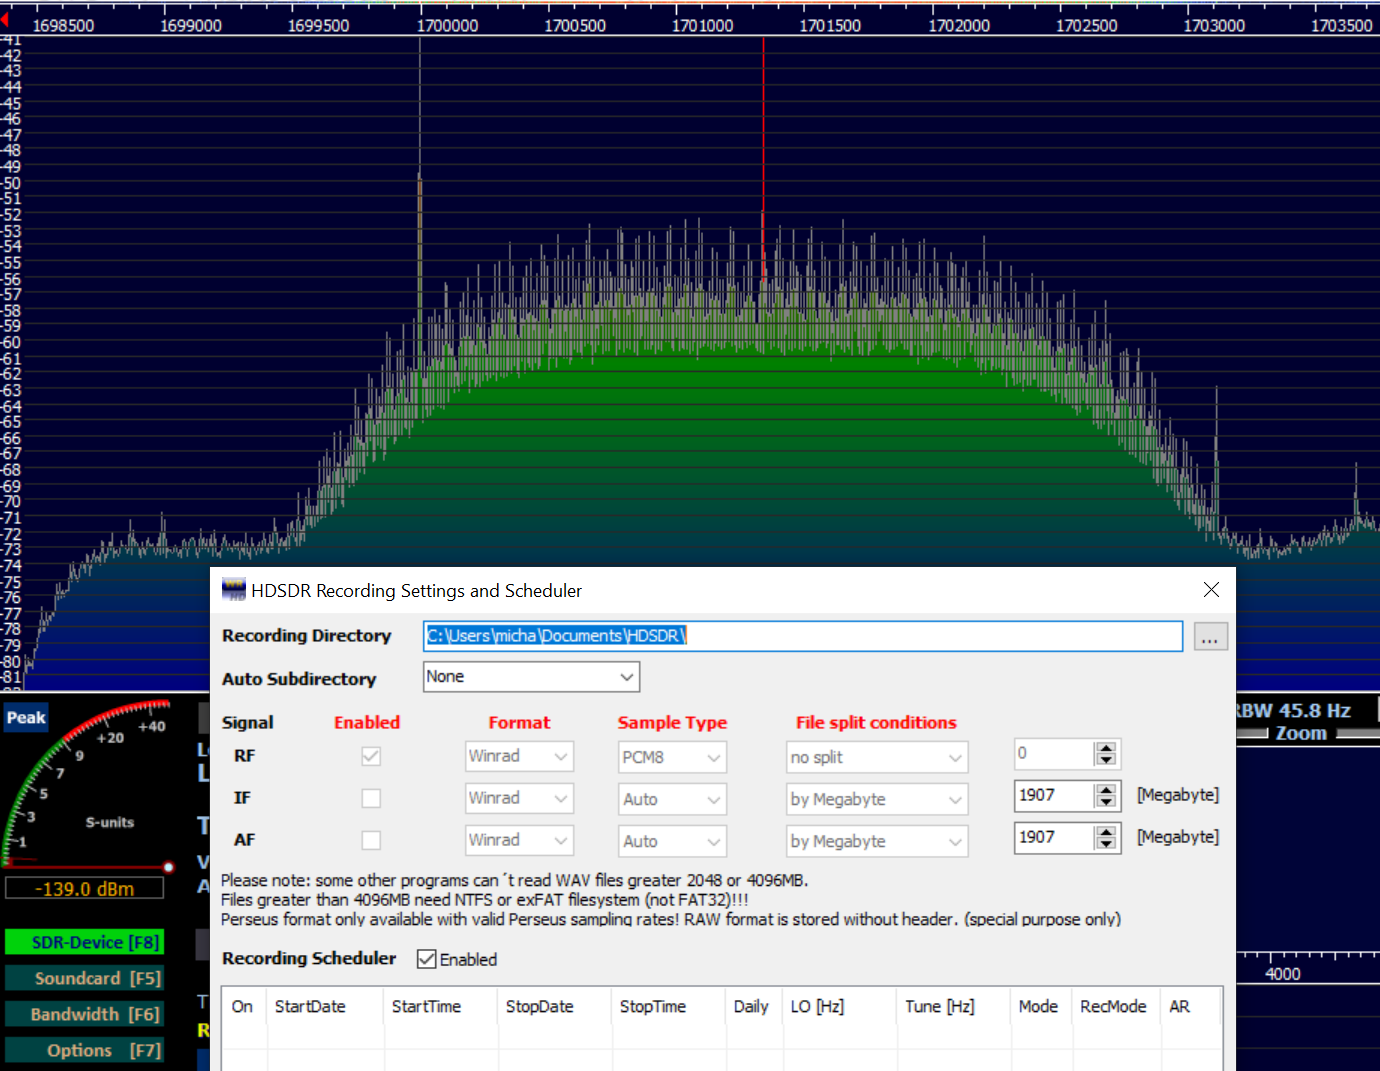The image size is (1380, 1071).
Task: Open the recording directory browse button
Action: click(x=1210, y=637)
